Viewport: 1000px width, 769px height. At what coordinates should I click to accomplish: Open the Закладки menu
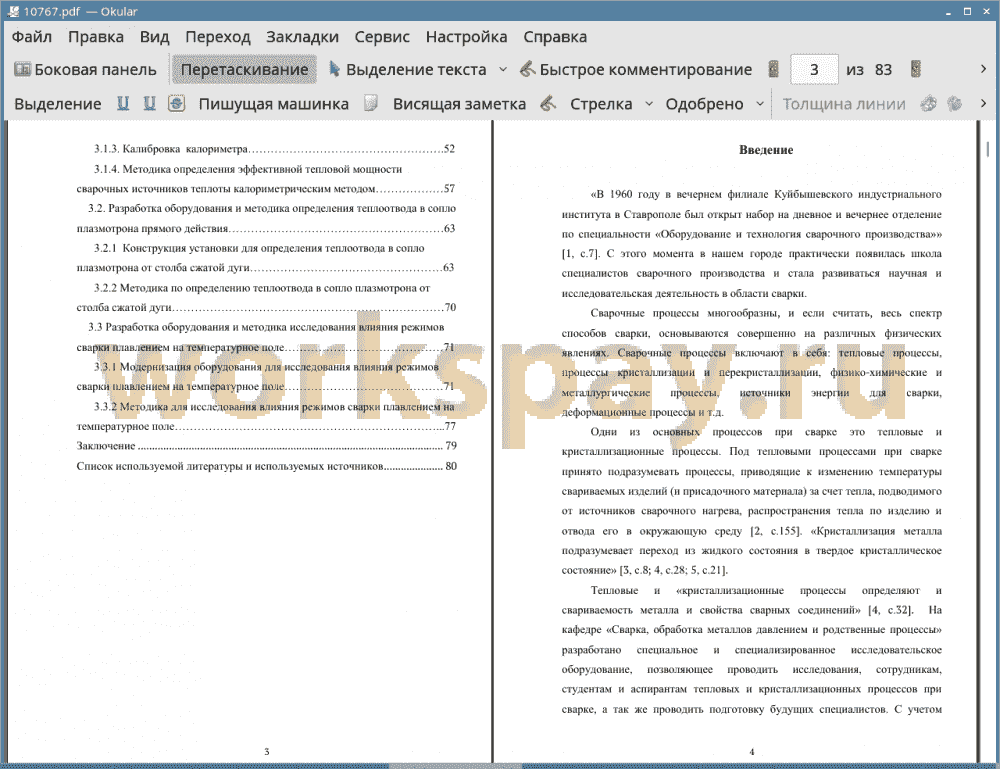tap(302, 37)
